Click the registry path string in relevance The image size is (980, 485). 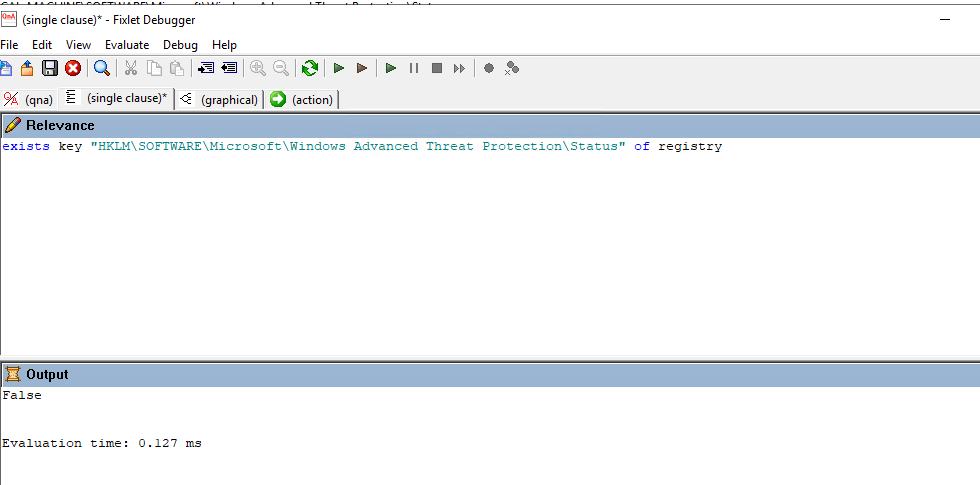[x=358, y=146]
